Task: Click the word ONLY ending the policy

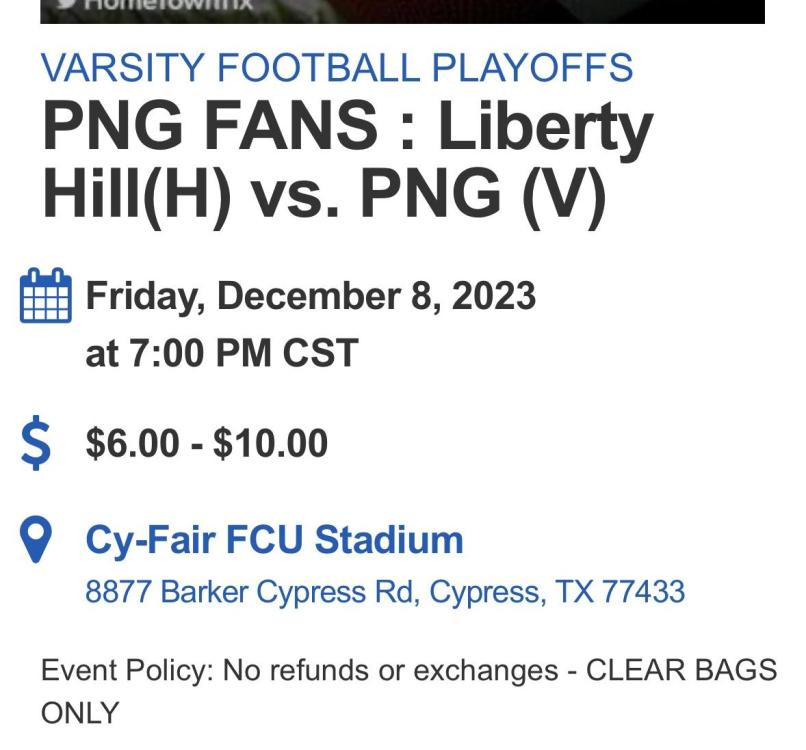Action: pos(80,713)
